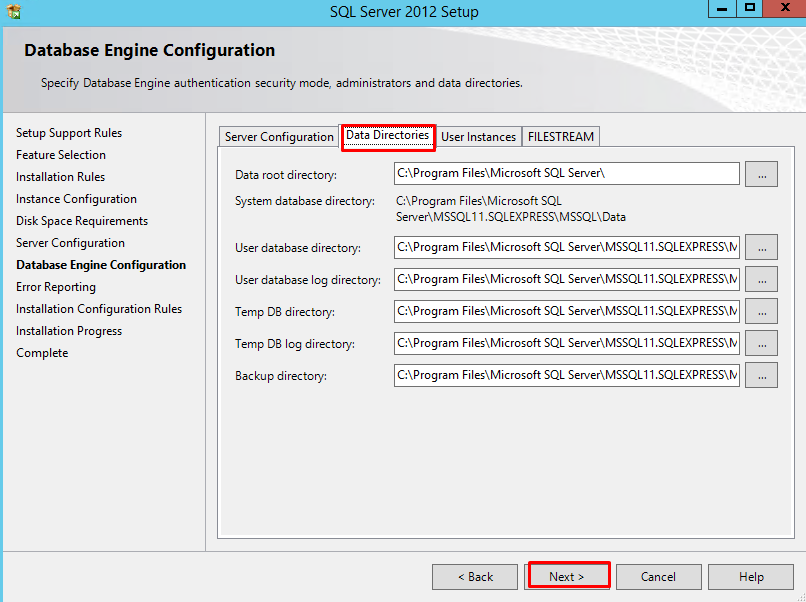
Task: Click the System database directory path text
Action: point(510,209)
